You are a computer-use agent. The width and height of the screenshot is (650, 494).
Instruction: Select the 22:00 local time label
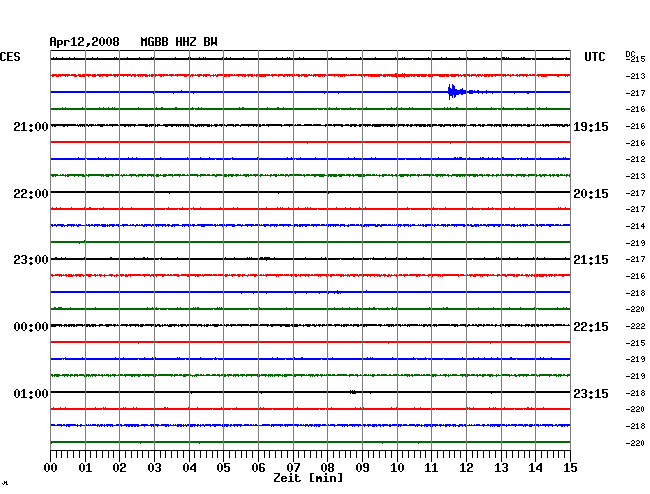point(31,194)
